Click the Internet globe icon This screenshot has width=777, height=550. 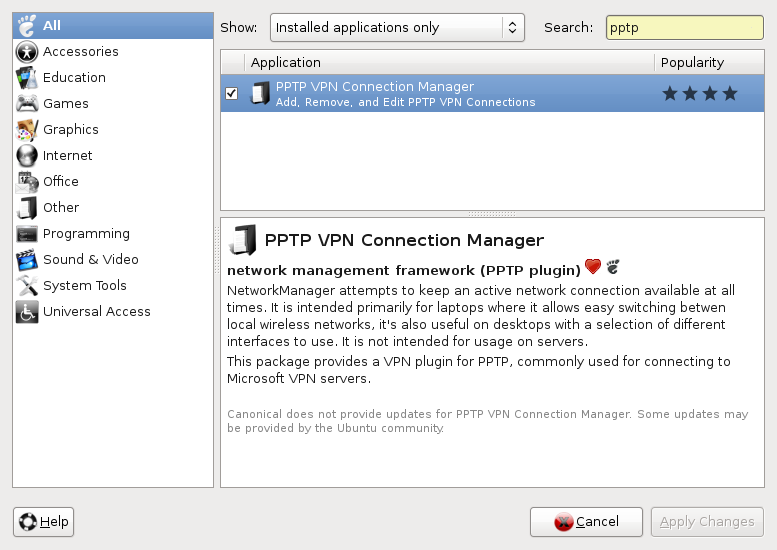pyautogui.click(x=27, y=156)
